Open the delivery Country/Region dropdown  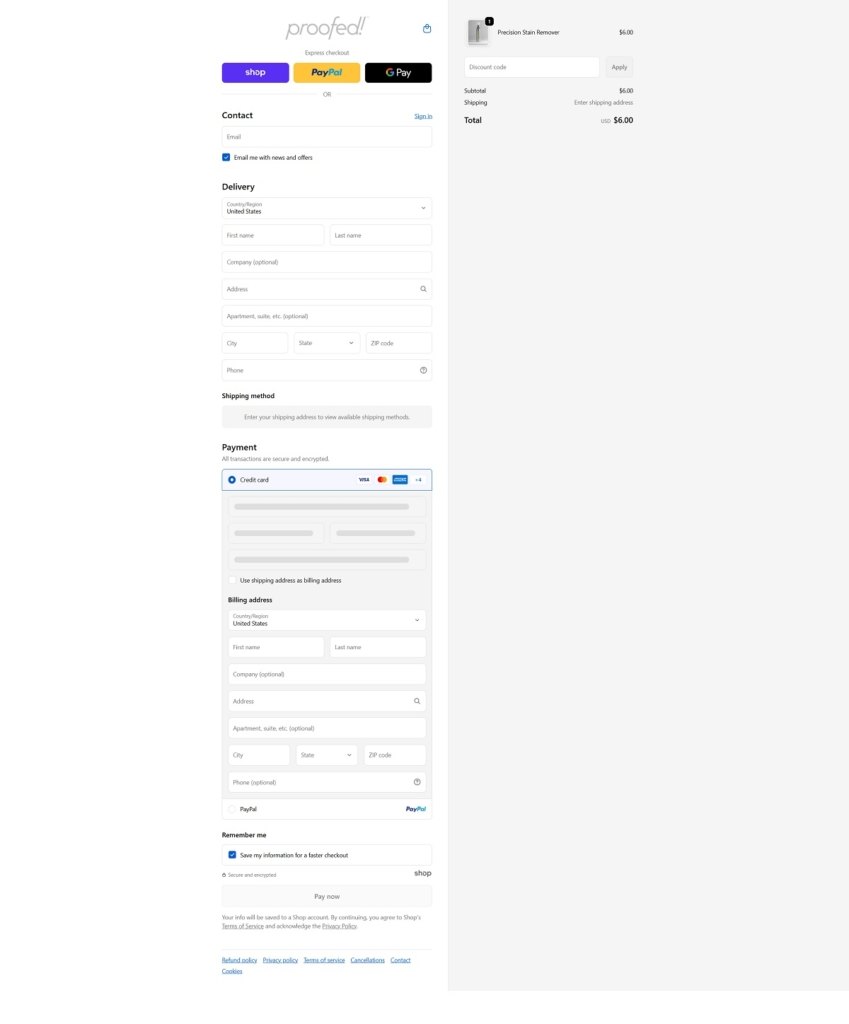326,208
